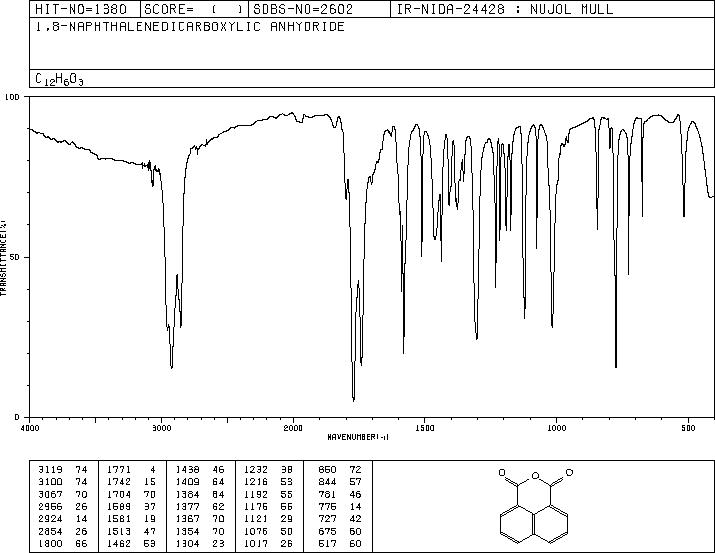This screenshot has width=715, height=553.
Task: Click the 1500 x-axis tick label
Action: tap(425, 428)
